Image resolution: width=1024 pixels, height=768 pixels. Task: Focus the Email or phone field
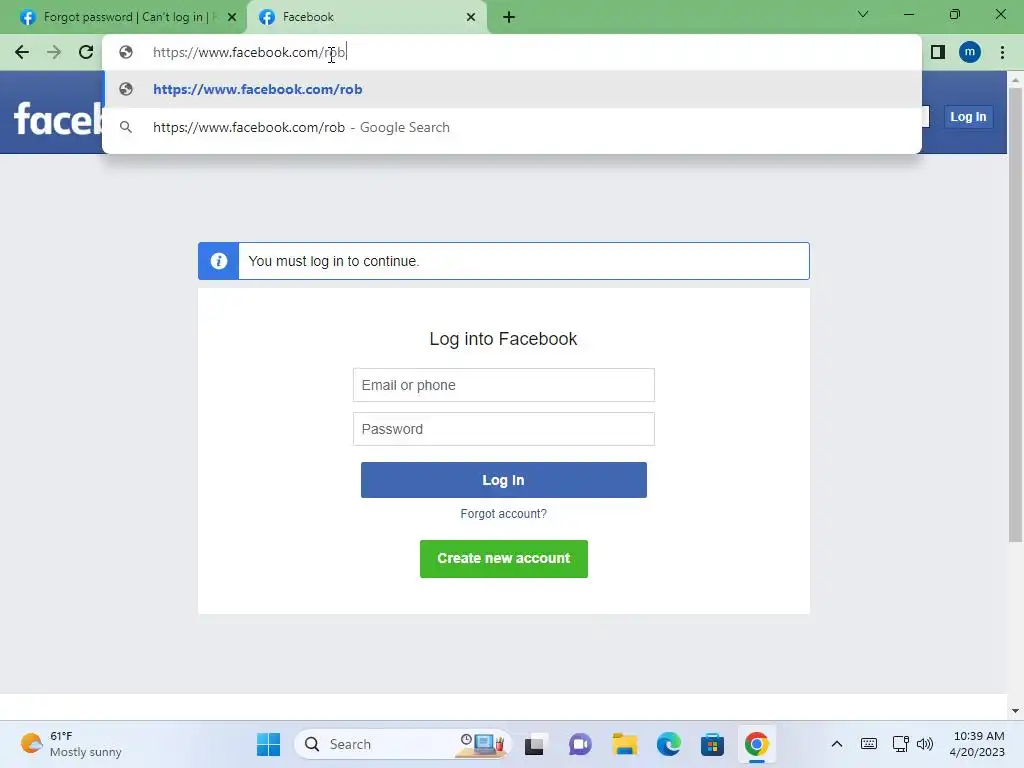point(504,385)
